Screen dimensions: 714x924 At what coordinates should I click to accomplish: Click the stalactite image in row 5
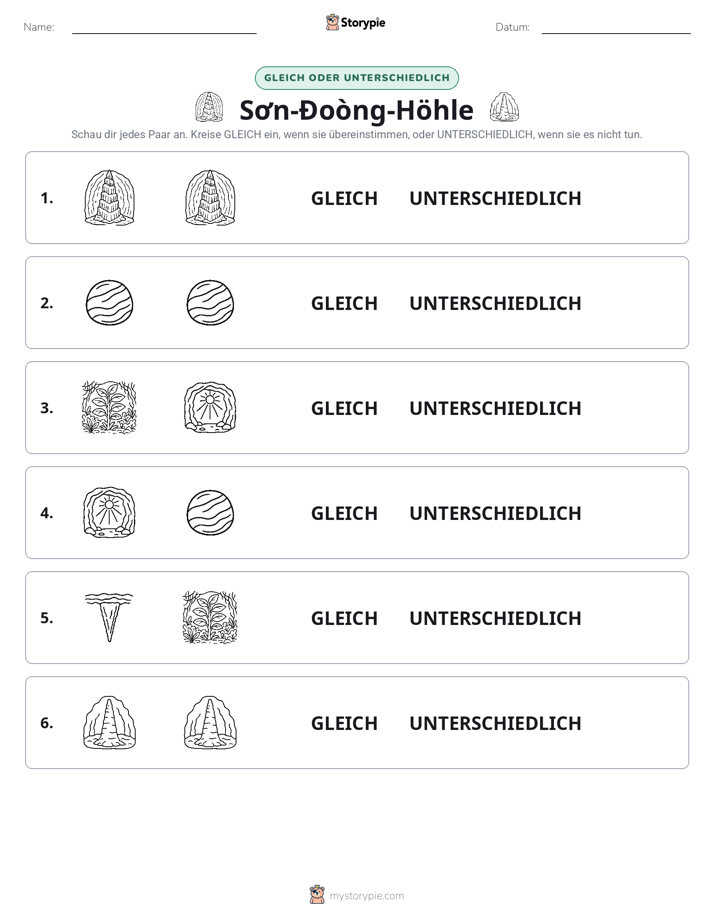pyautogui.click(x=109, y=617)
